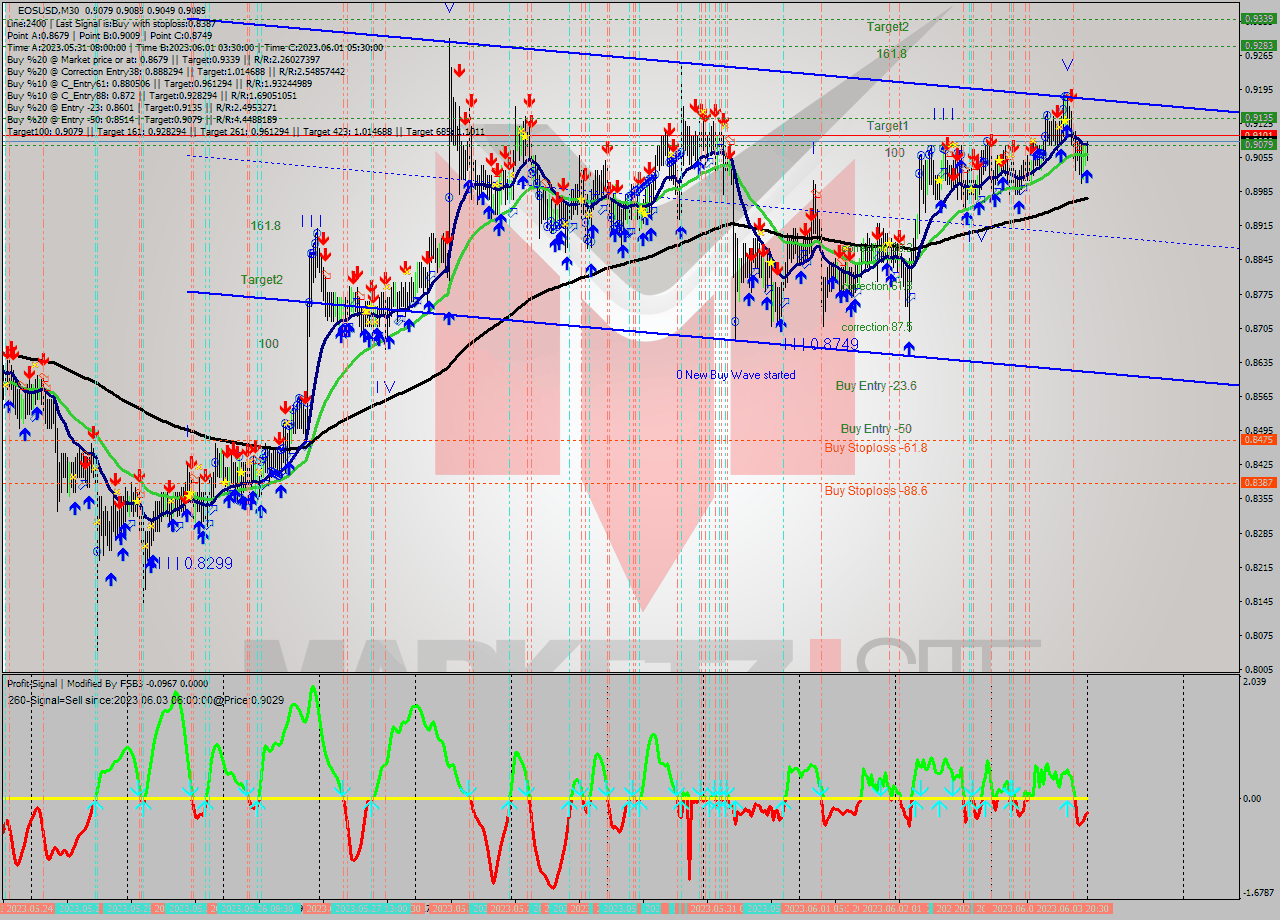Click '0 New Buy Wave started' label
Image resolution: width=1280 pixels, height=920 pixels.
tap(736, 375)
